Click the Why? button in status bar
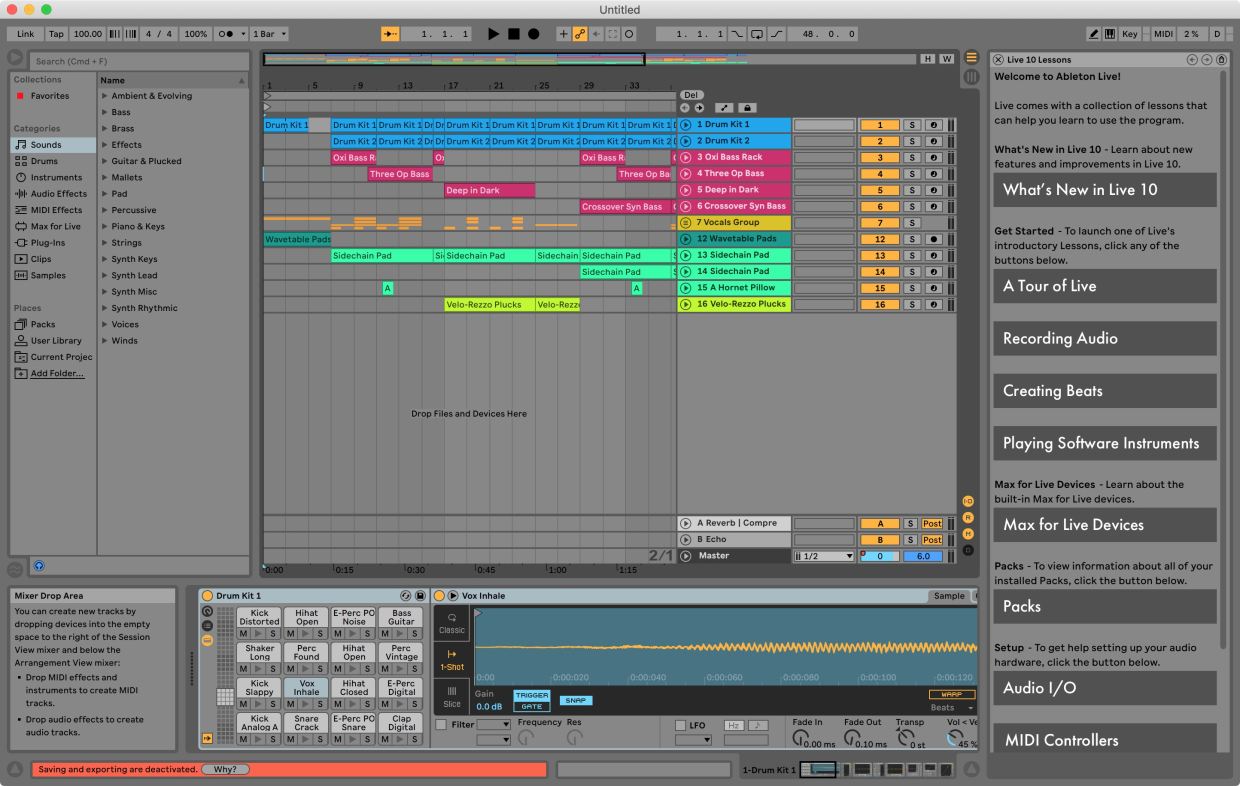 [225, 769]
